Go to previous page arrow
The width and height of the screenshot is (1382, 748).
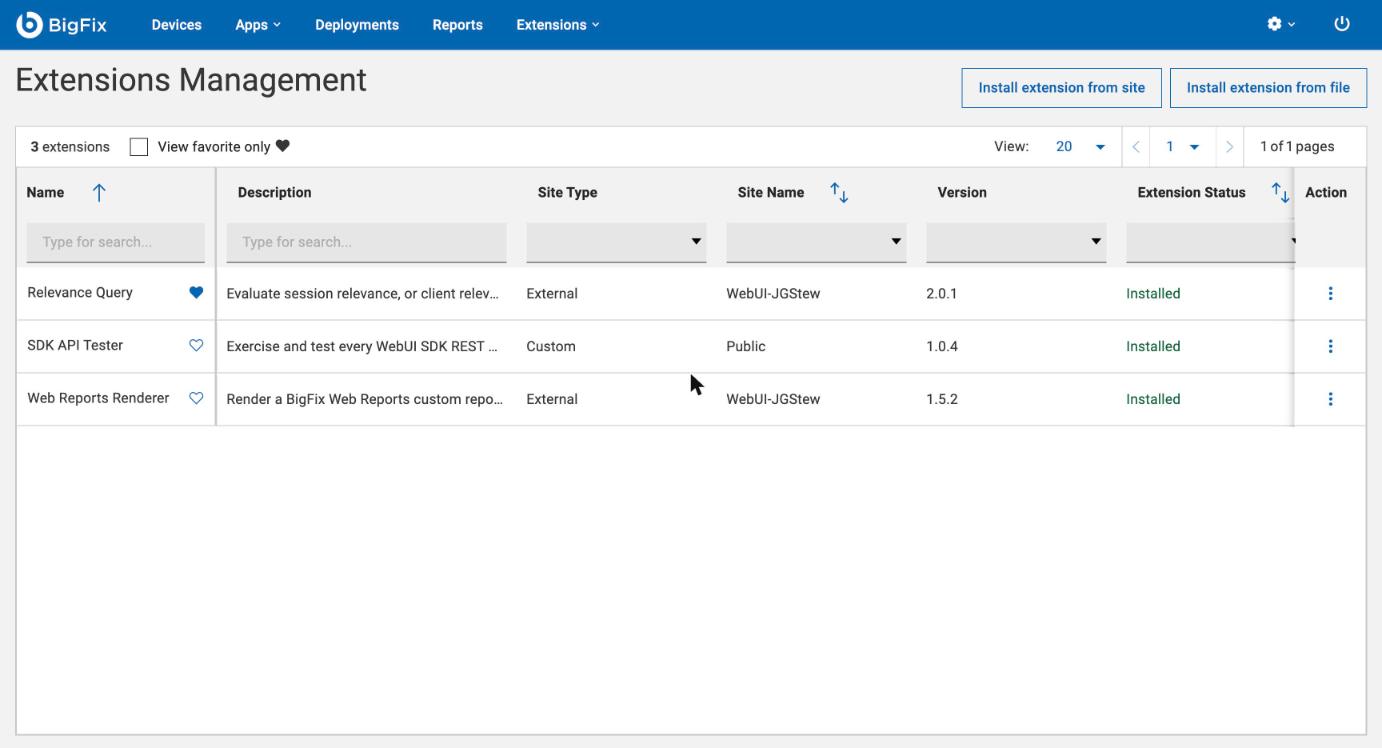(1136, 147)
